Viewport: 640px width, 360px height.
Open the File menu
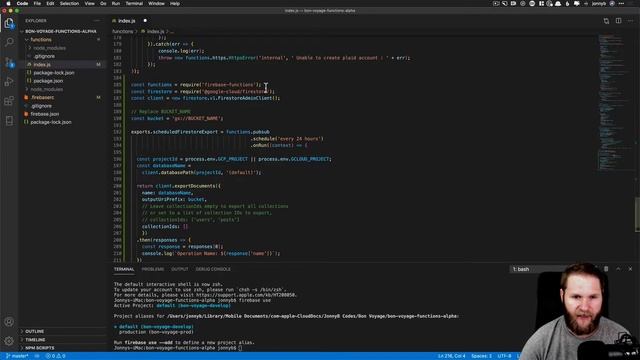click(37, 3)
